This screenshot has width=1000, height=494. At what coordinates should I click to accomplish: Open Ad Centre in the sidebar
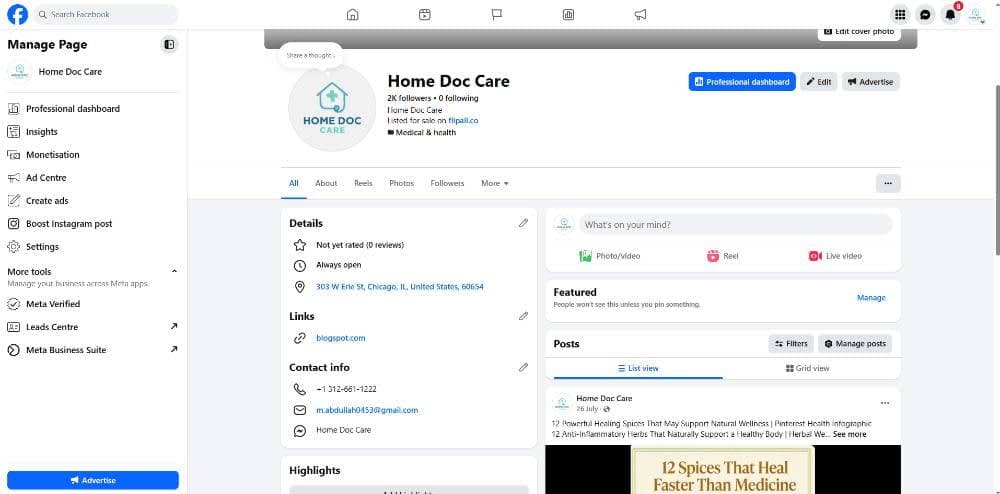pos(46,178)
